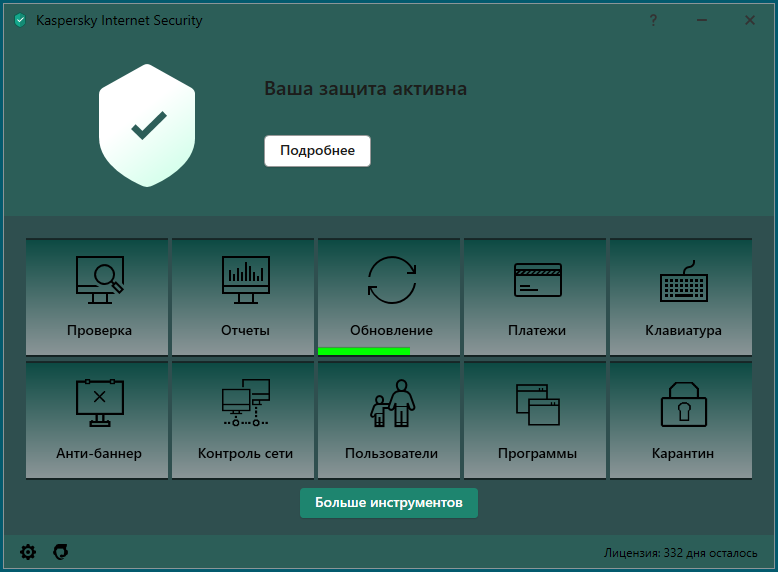
Task: Open Пользователи parental control tile
Action: click(x=389, y=420)
